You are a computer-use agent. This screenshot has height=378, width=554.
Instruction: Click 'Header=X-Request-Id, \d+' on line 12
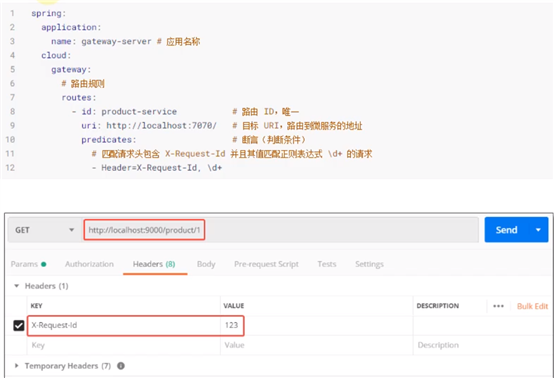point(161,168)
